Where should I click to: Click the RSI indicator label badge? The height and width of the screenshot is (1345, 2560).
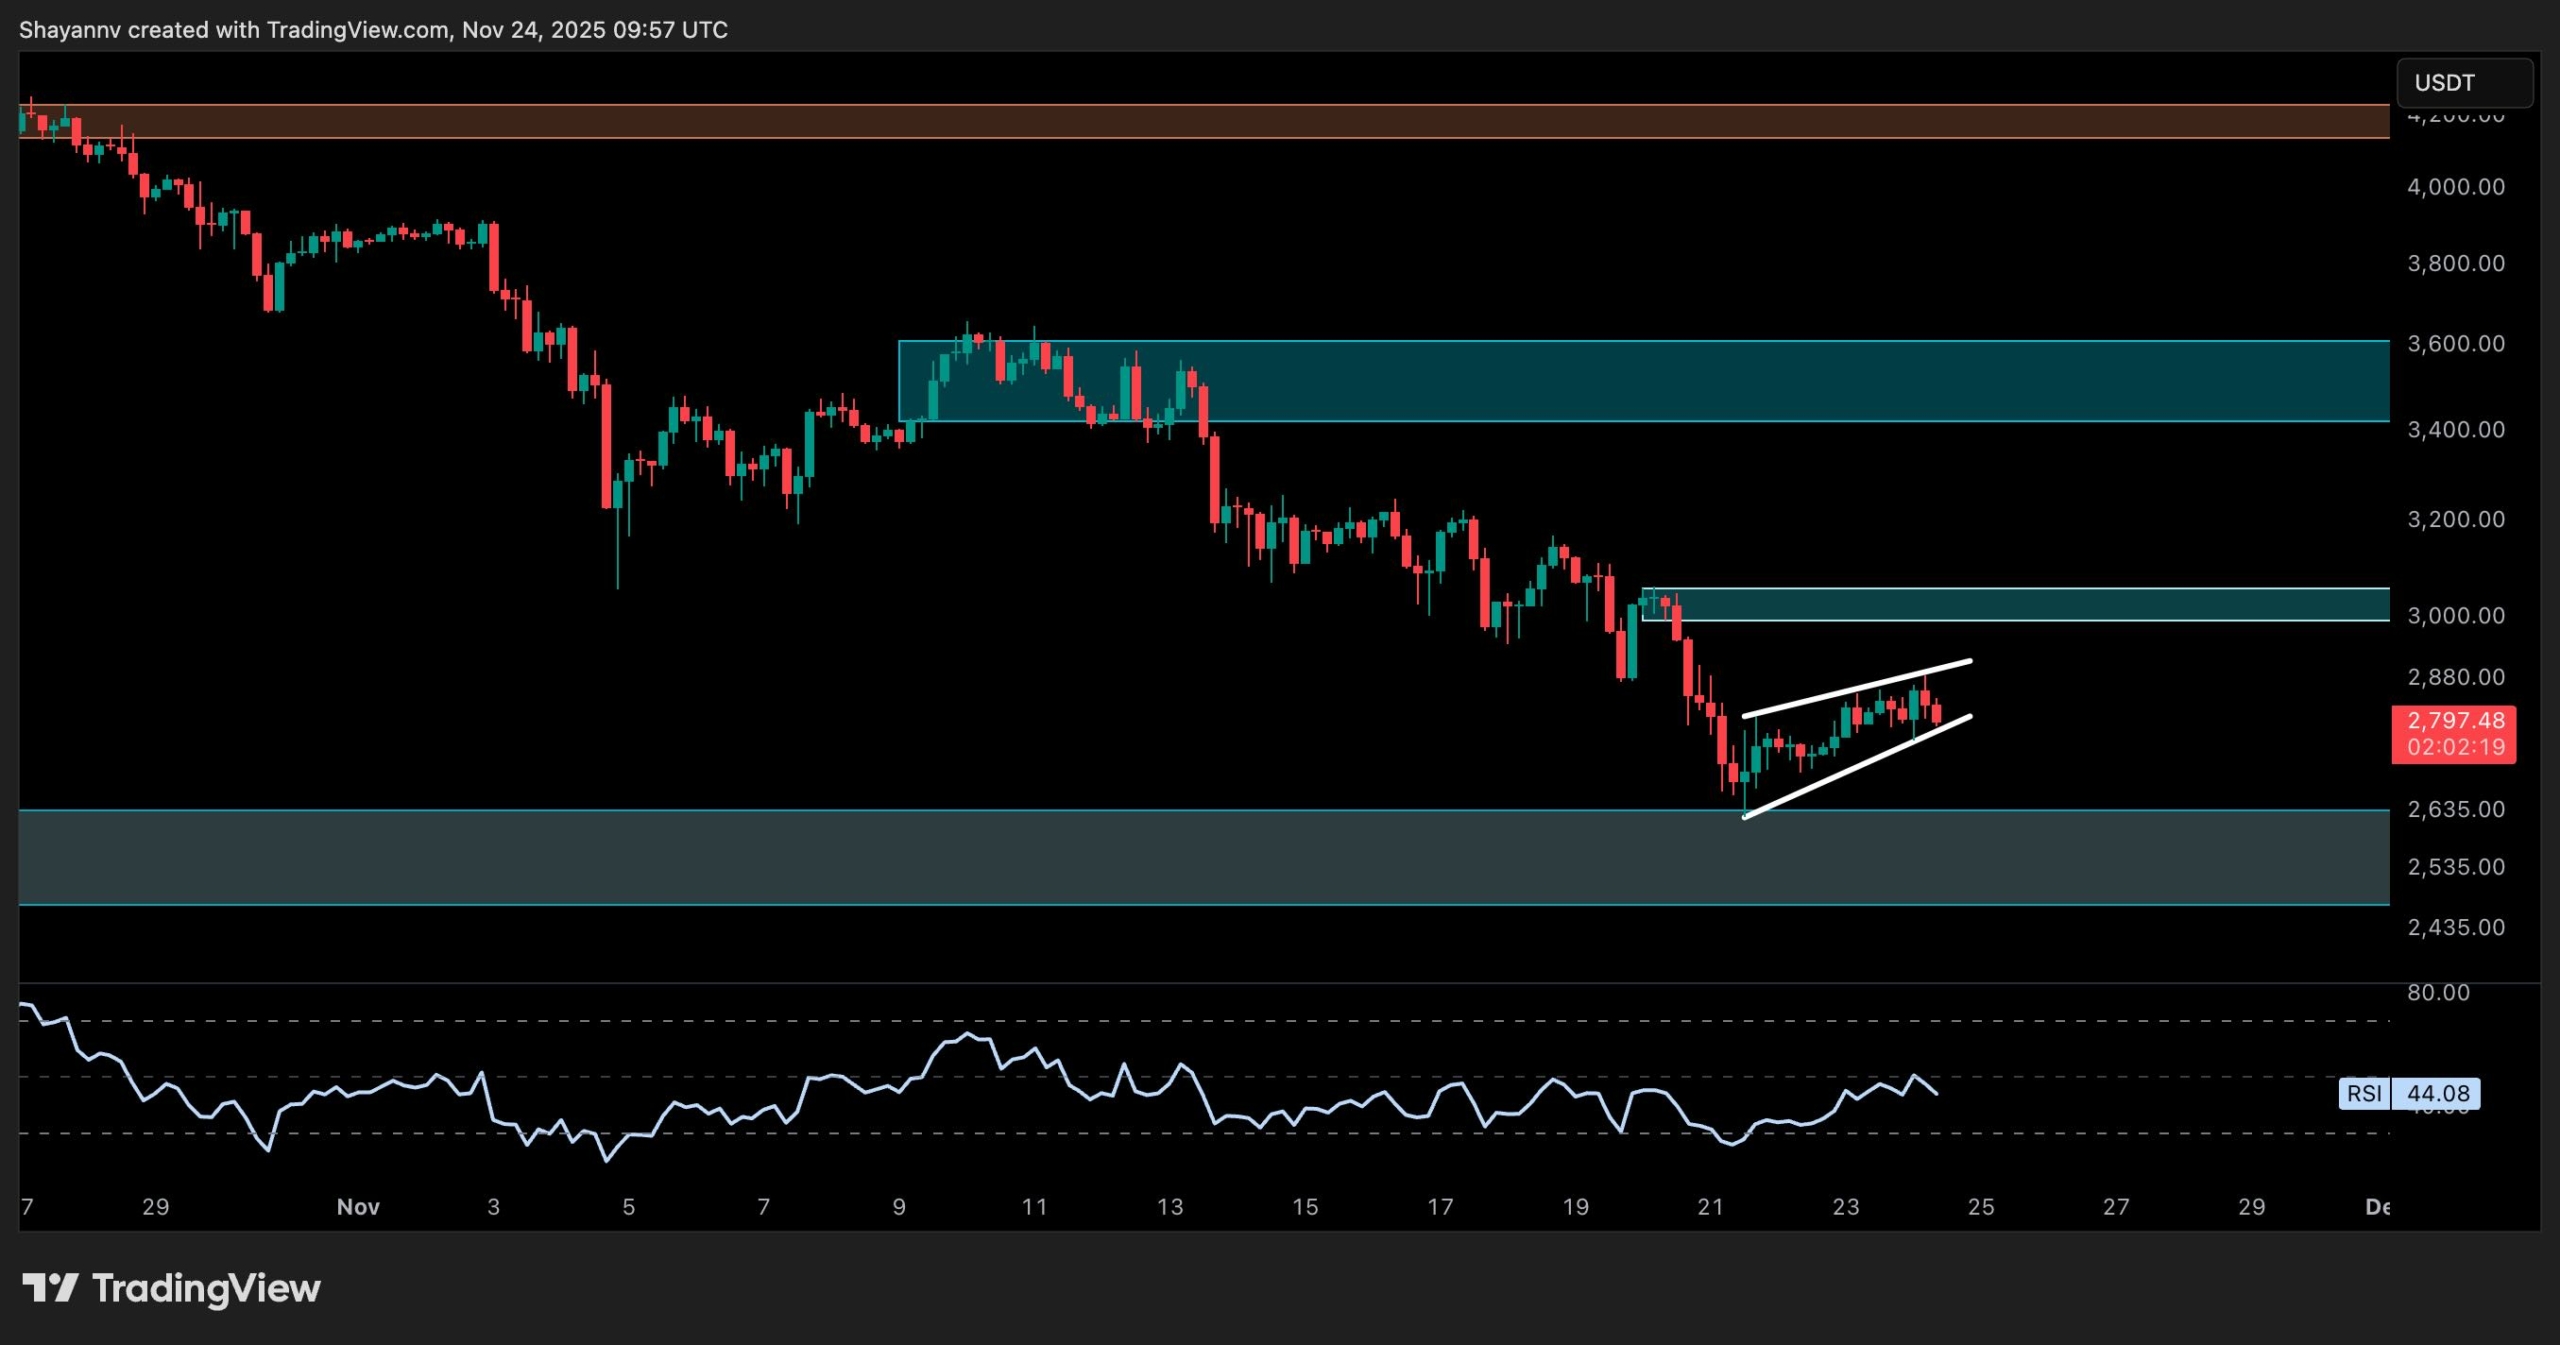(x=2364, y=1093)
